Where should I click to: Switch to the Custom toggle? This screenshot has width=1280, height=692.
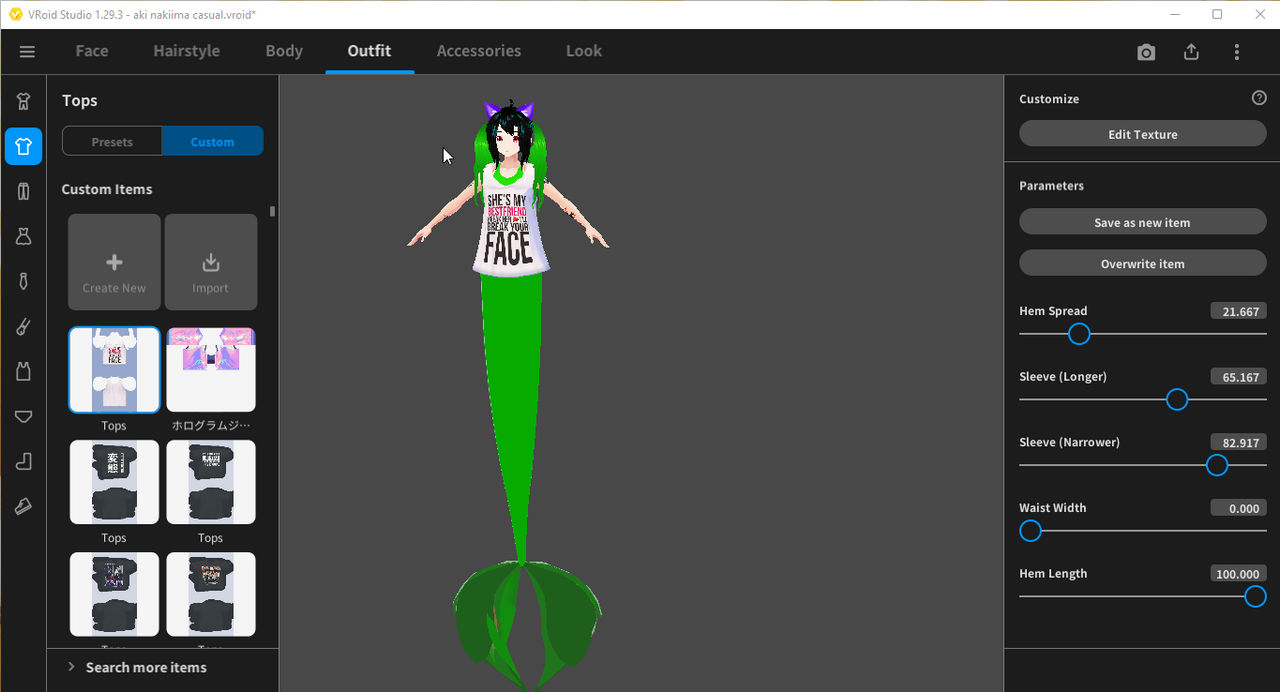213,142
